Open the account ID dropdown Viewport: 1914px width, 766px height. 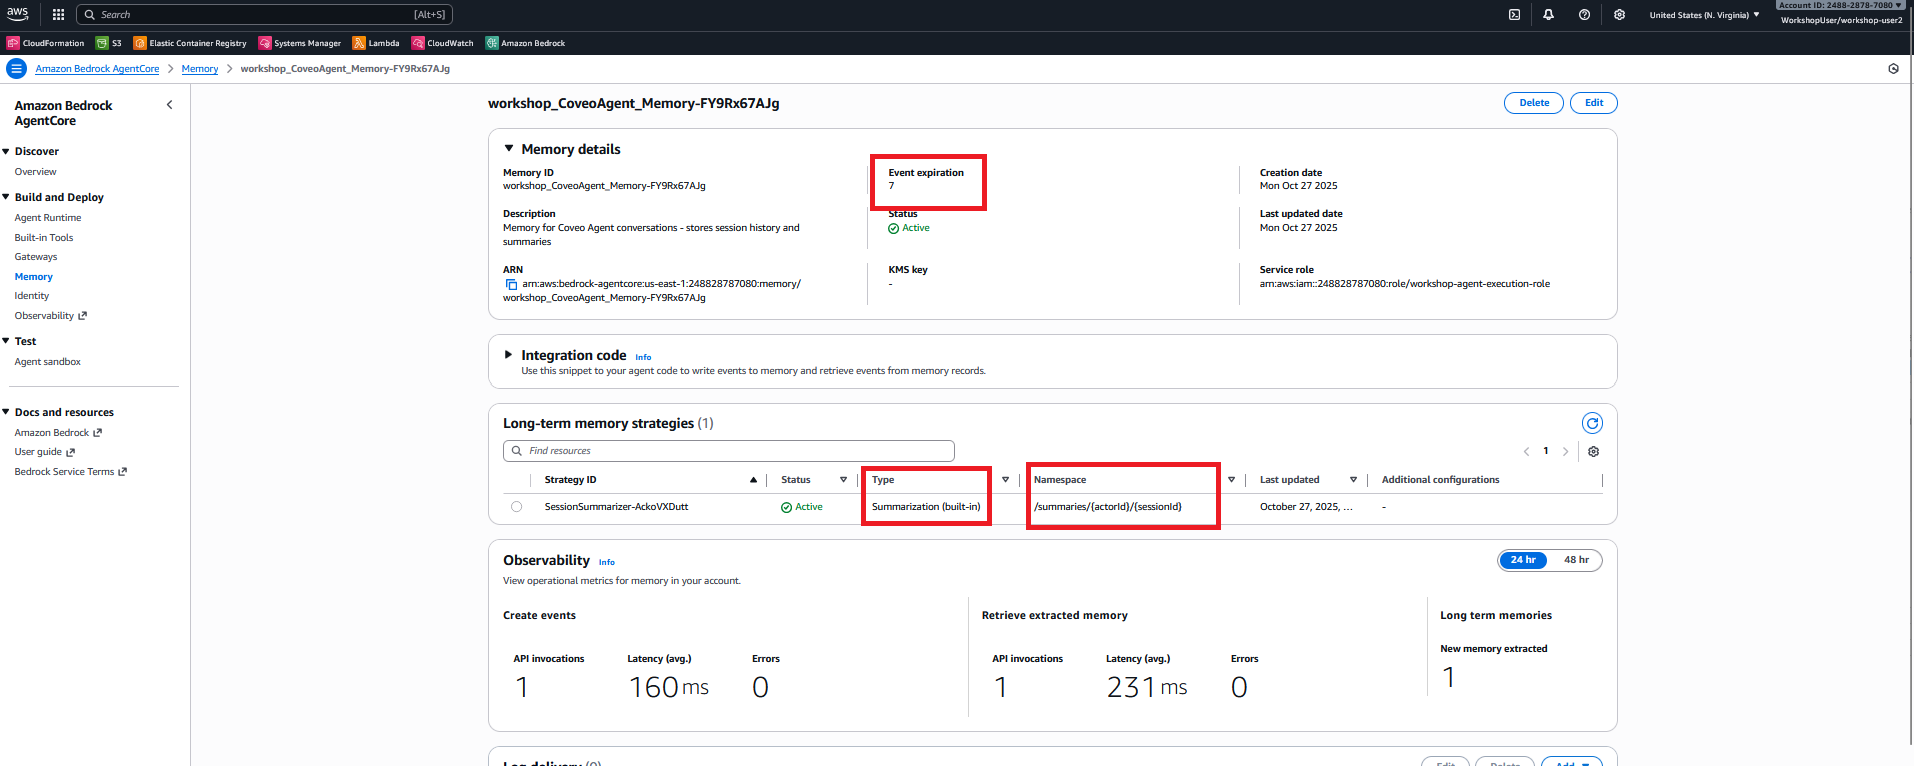[x=1840, y=5]
